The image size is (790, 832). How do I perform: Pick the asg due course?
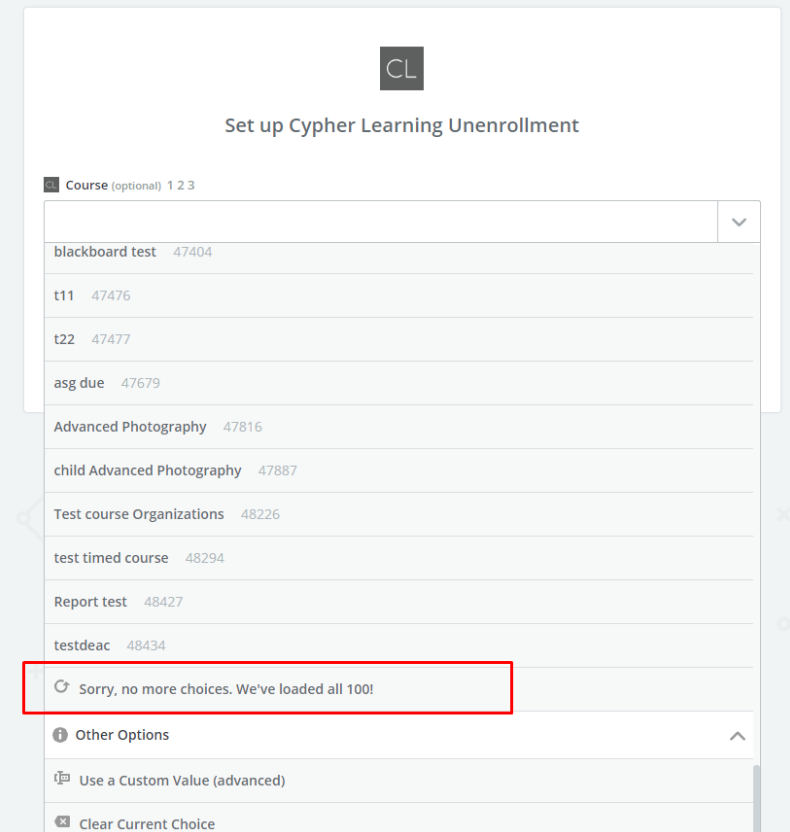(399, 384)
